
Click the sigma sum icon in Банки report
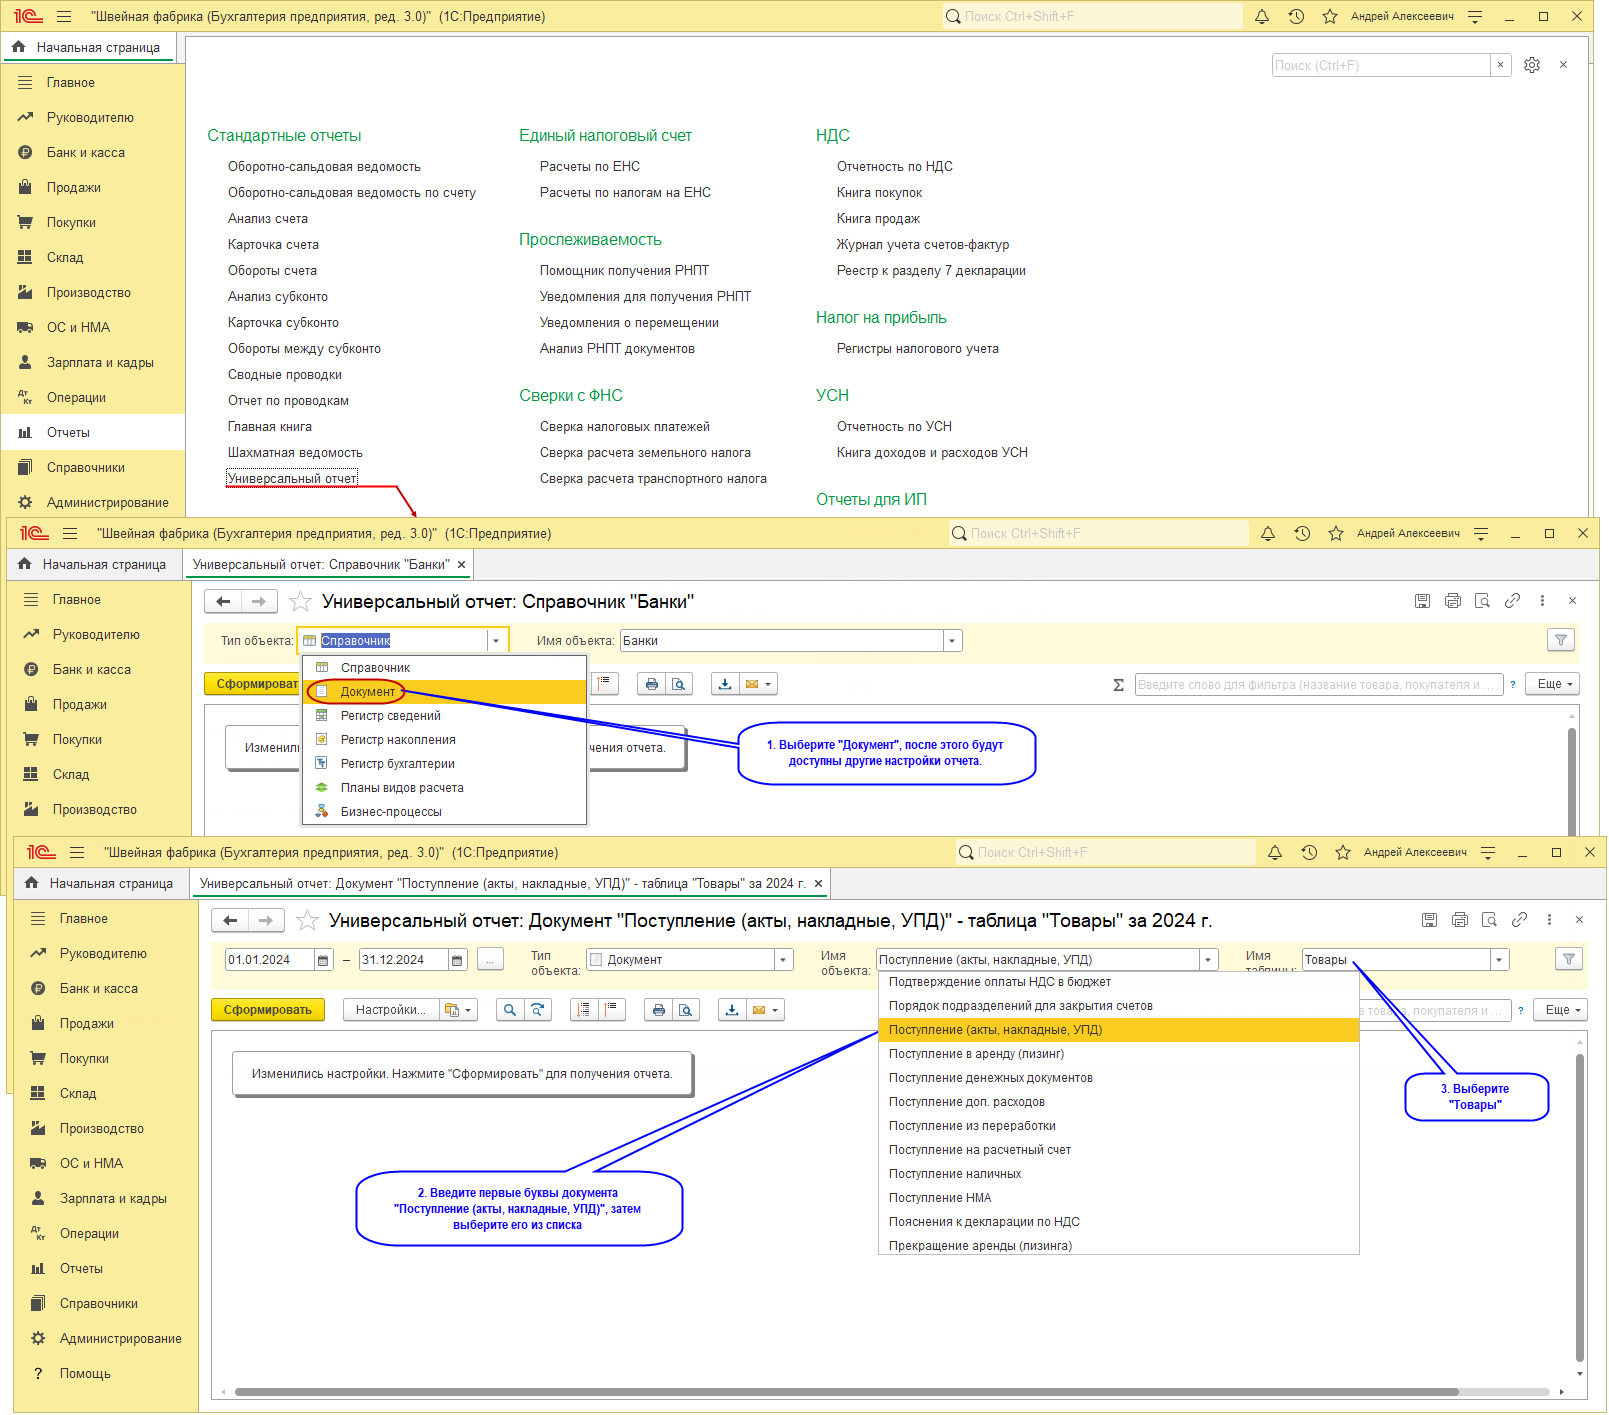tap(1118, 685)
